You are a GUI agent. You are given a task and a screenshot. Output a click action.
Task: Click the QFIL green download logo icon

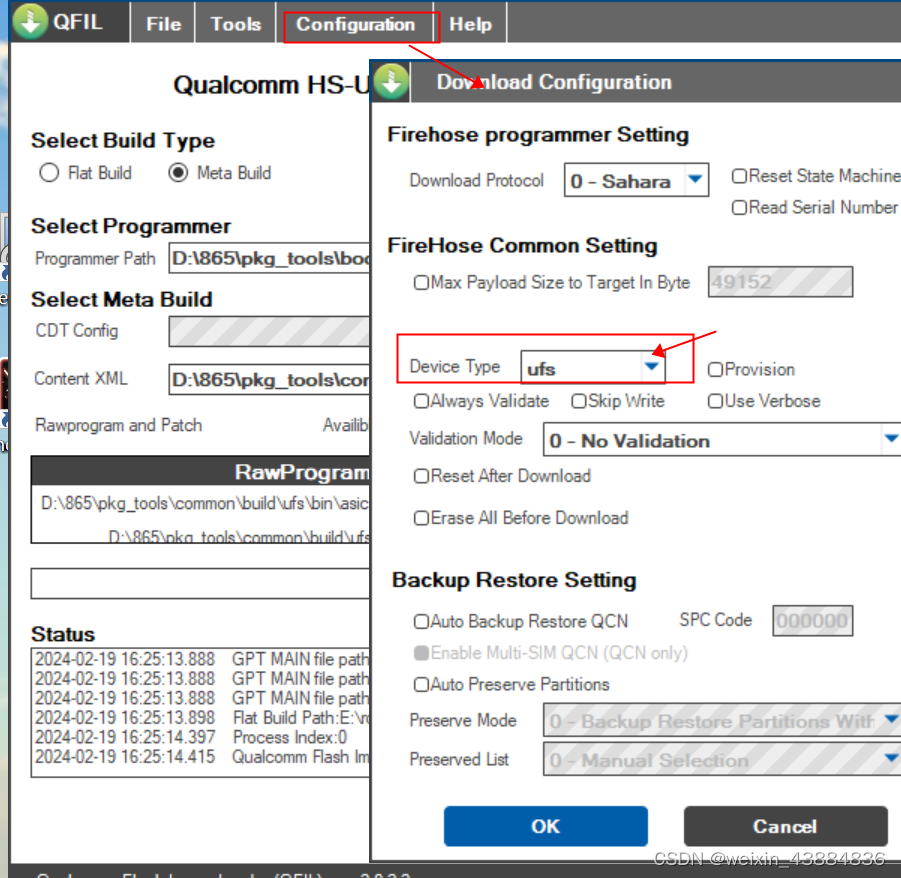click(x=30, y=22)
